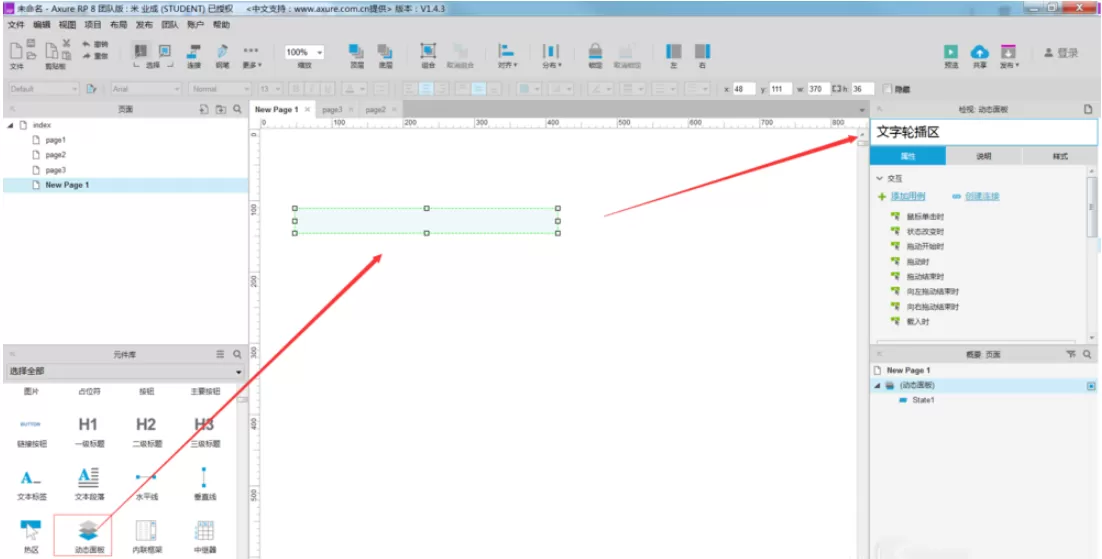1102x559 pixels.
Task: Tick the 隐藏 hidden checkbox
Action: tap(887, 89)
